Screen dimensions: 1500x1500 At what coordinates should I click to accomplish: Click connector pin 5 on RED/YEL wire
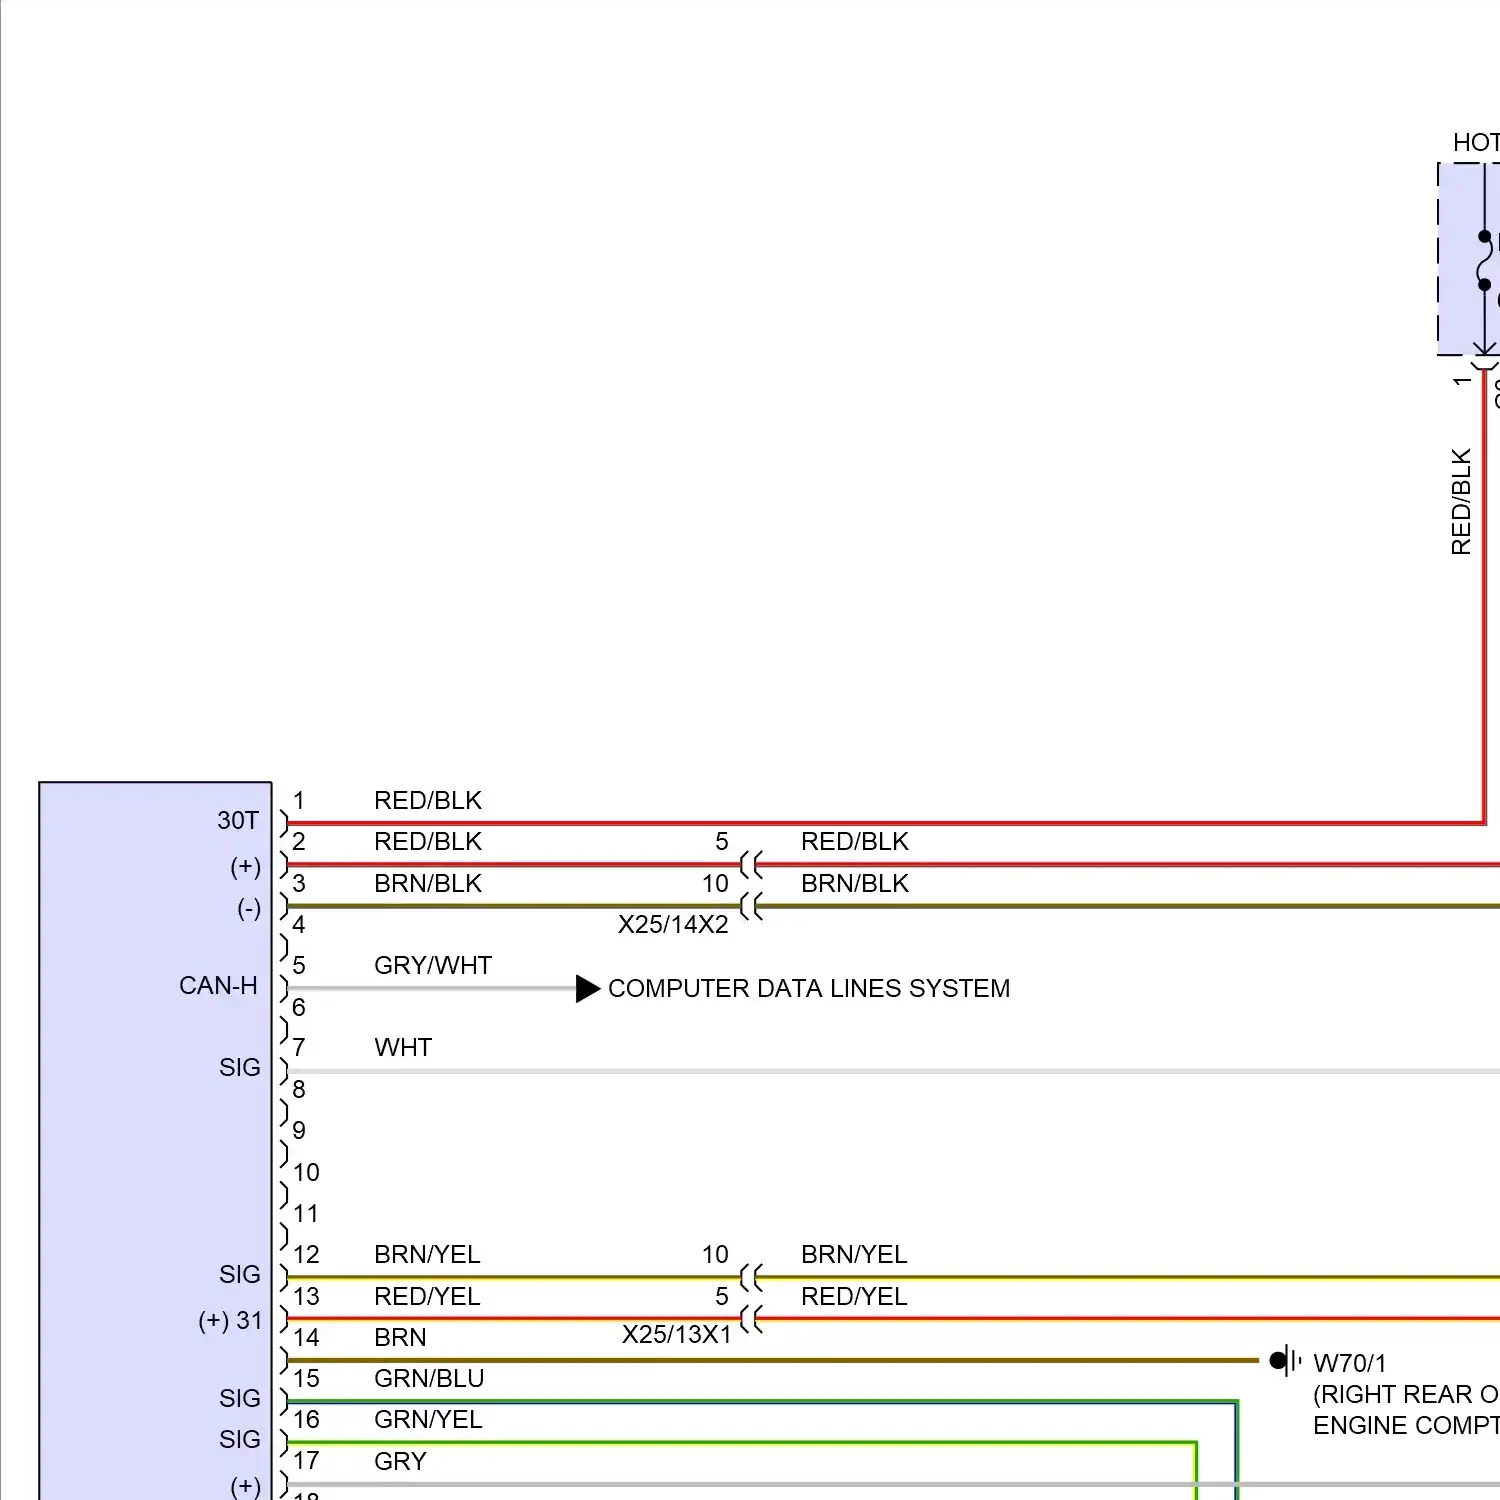tap(722, 1297)
